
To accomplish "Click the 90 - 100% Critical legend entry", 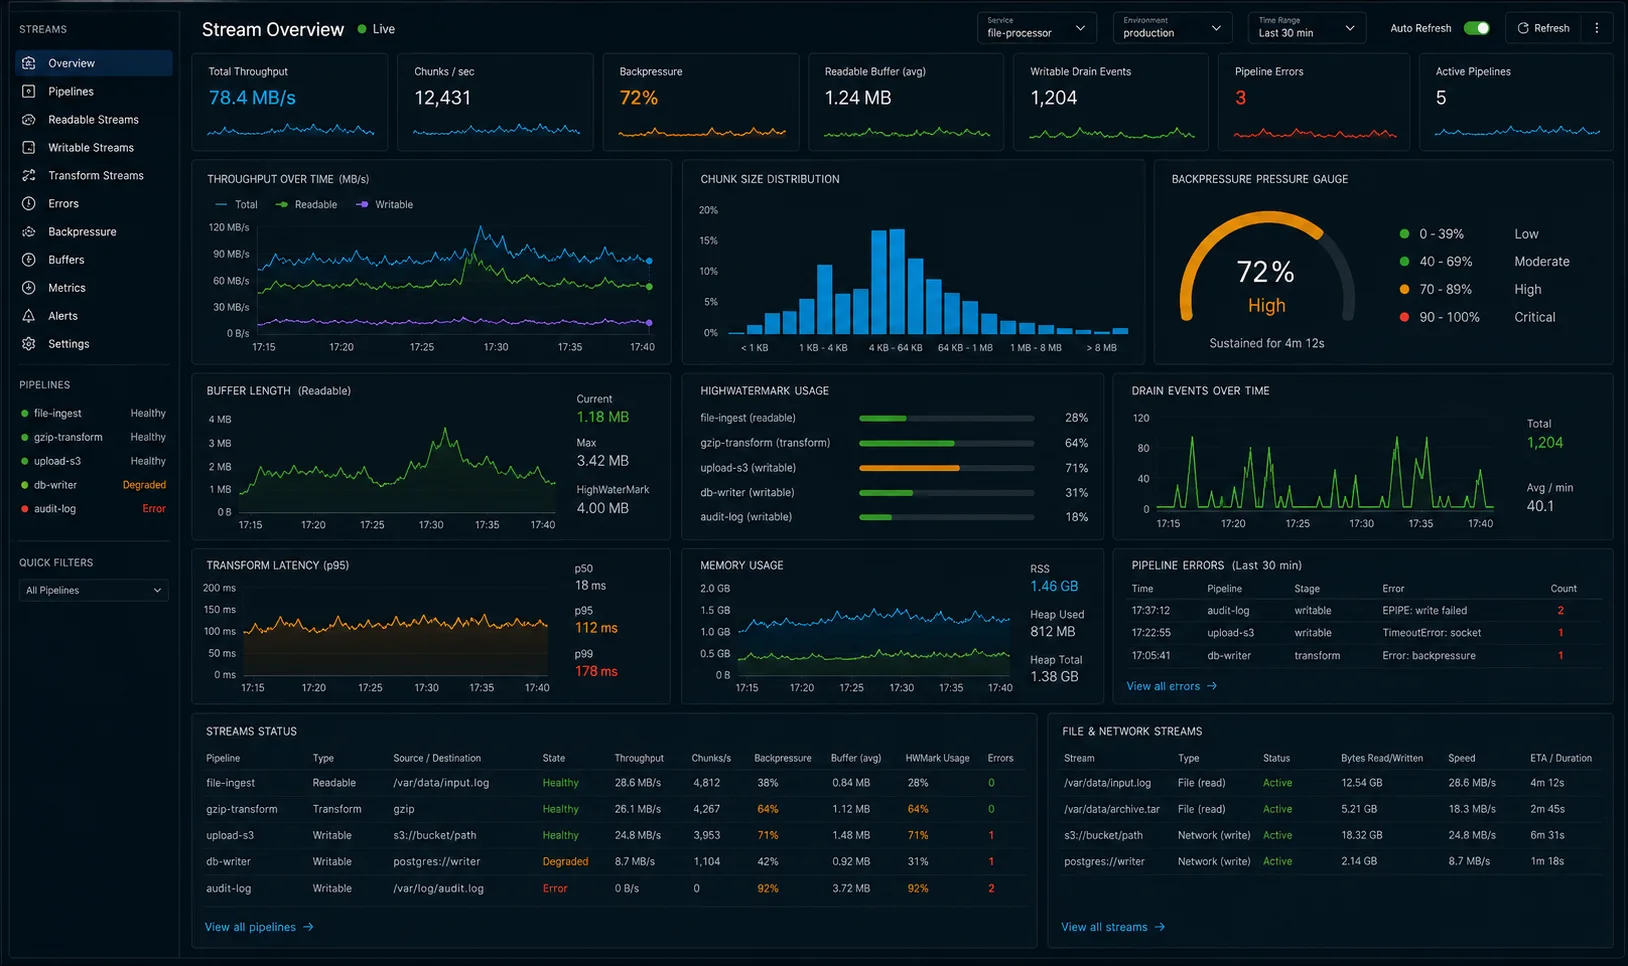I will pos(1478,317).
